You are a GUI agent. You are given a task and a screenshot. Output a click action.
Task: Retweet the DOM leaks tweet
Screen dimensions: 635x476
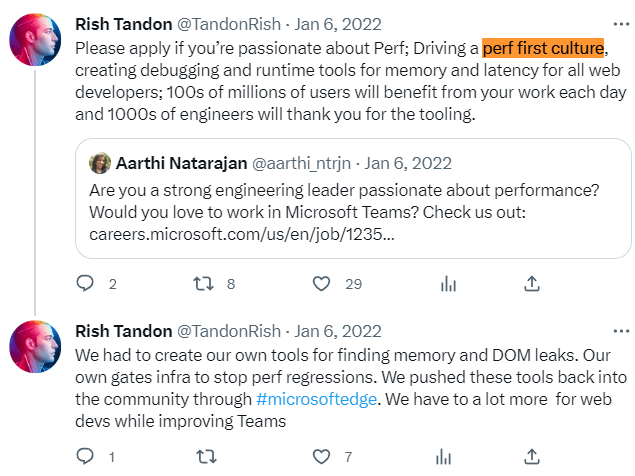tap(207, 457)
